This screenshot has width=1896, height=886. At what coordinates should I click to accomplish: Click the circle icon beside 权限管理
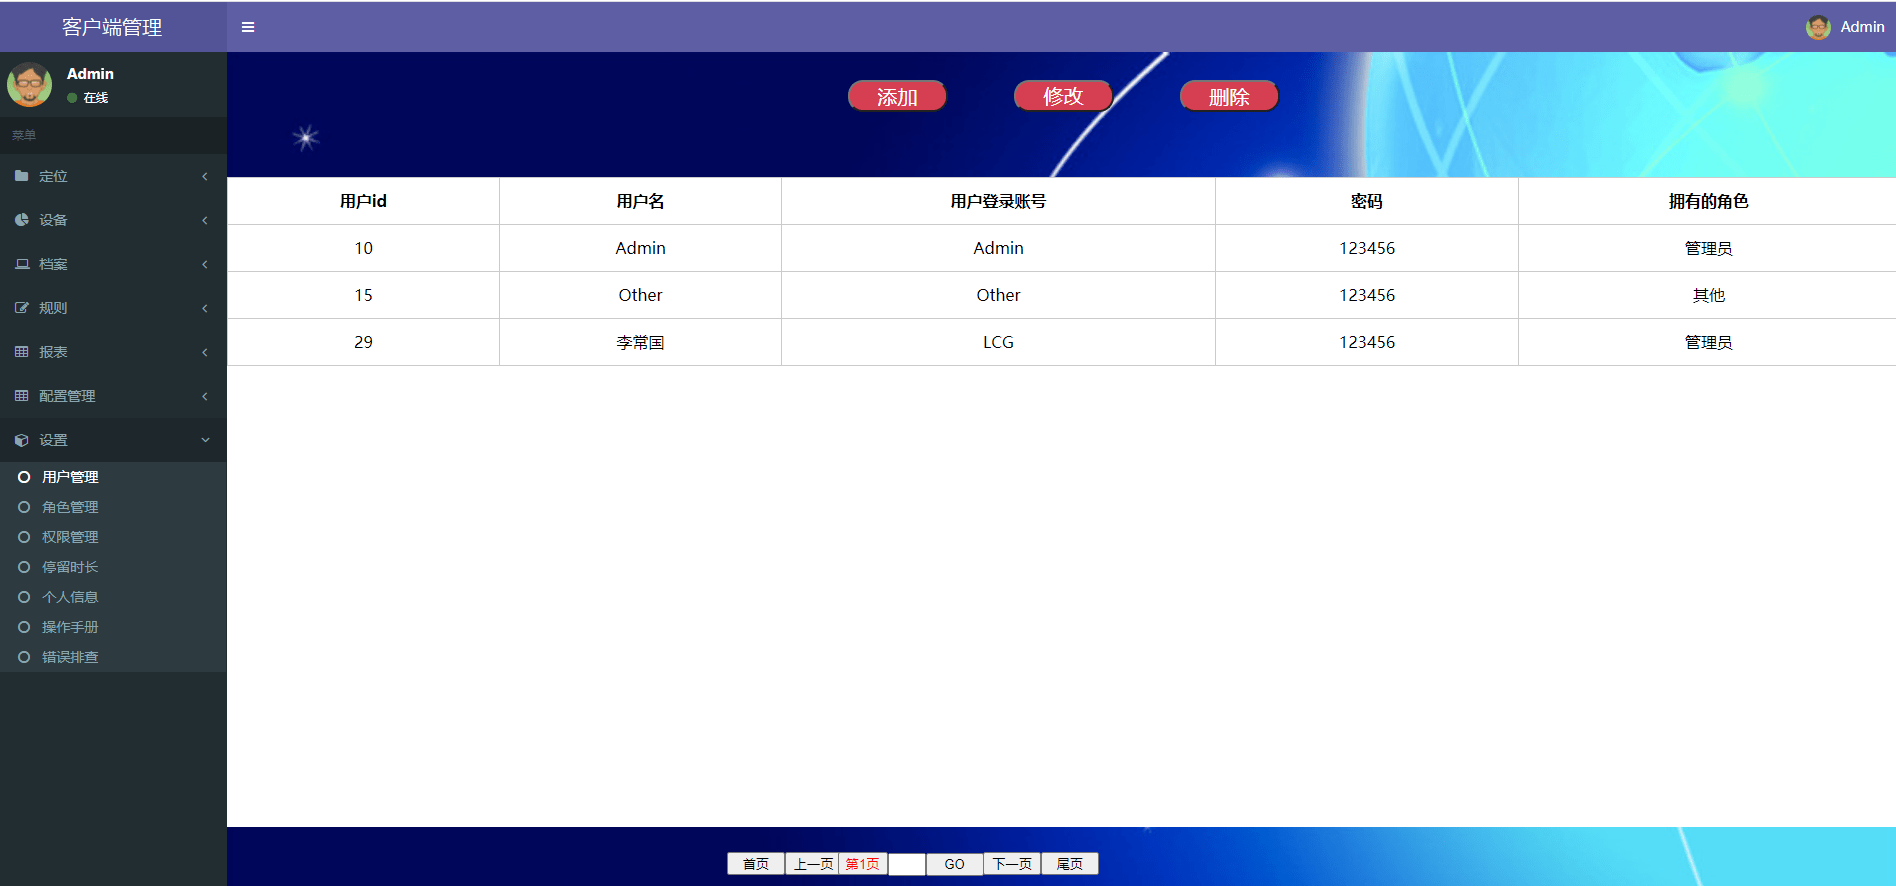(x=24, y=537)
